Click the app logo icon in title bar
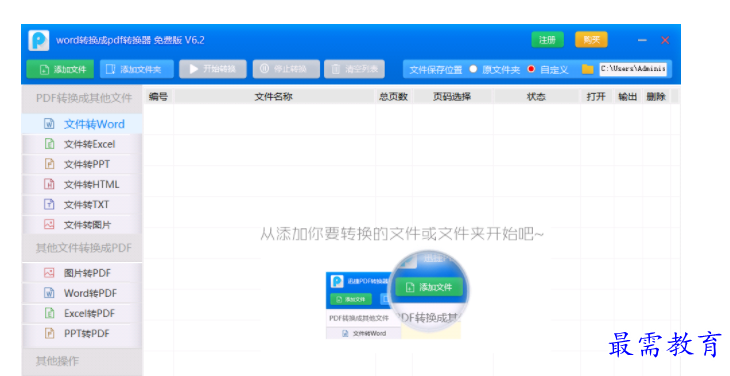730x376 pixels. pyautogui.click(x=39, y=40)
